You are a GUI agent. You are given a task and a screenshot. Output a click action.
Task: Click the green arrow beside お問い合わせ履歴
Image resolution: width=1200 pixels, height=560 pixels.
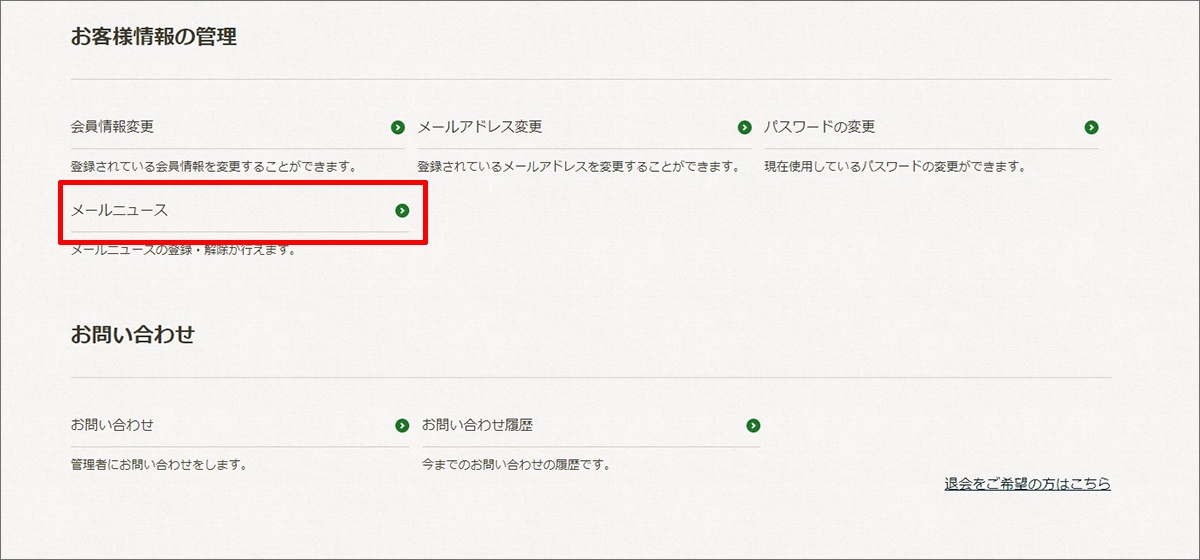[x=753, y=425]
